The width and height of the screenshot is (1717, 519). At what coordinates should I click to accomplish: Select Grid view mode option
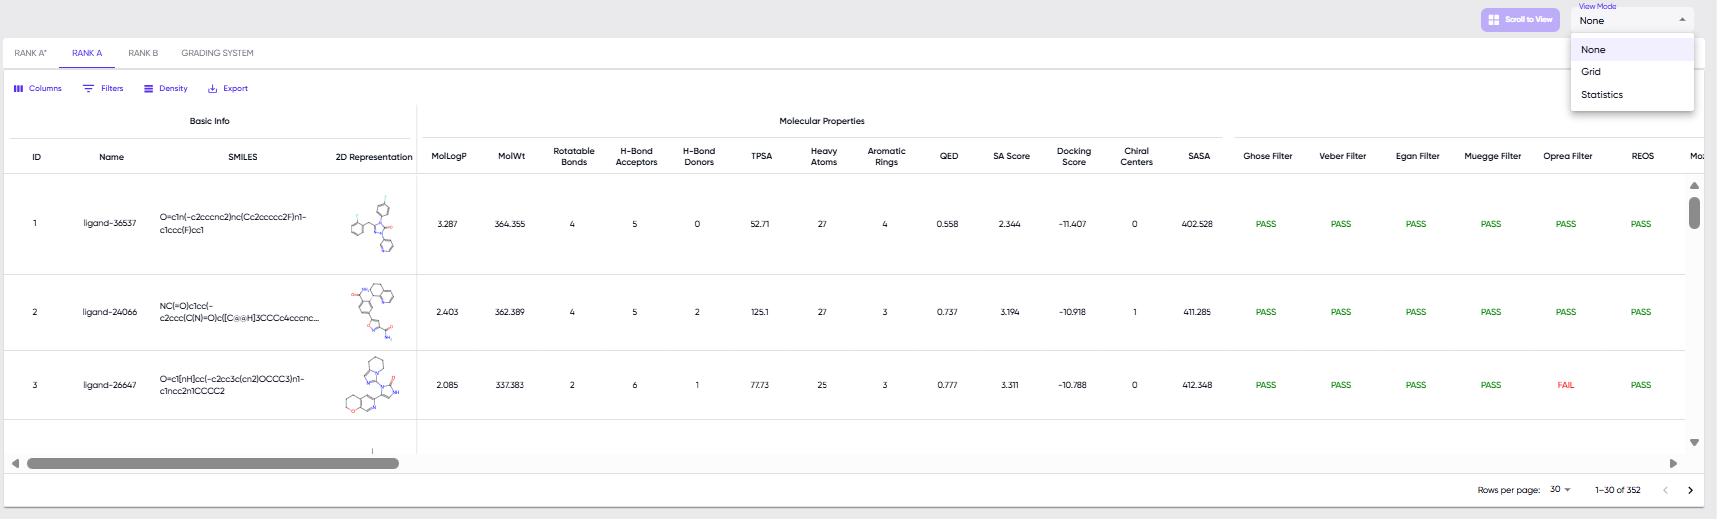click(1591, 72)
